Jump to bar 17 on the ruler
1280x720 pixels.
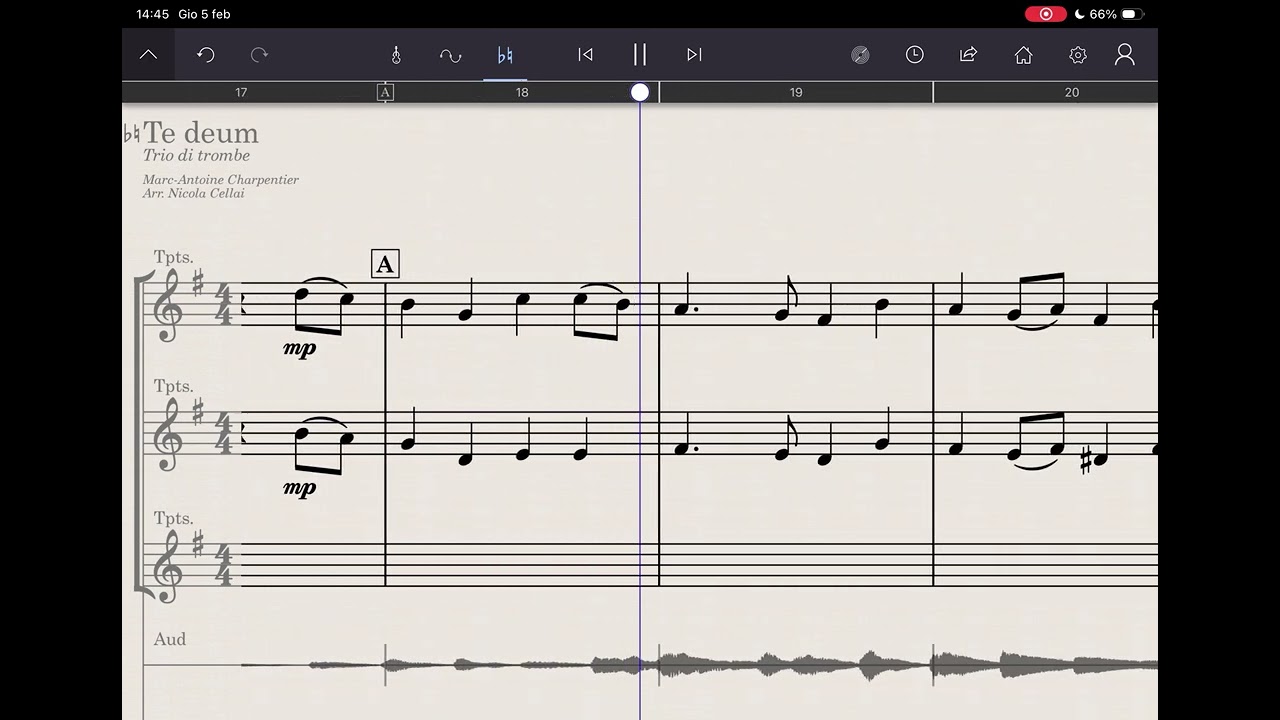pyautogui.click(x=241, y=92)
